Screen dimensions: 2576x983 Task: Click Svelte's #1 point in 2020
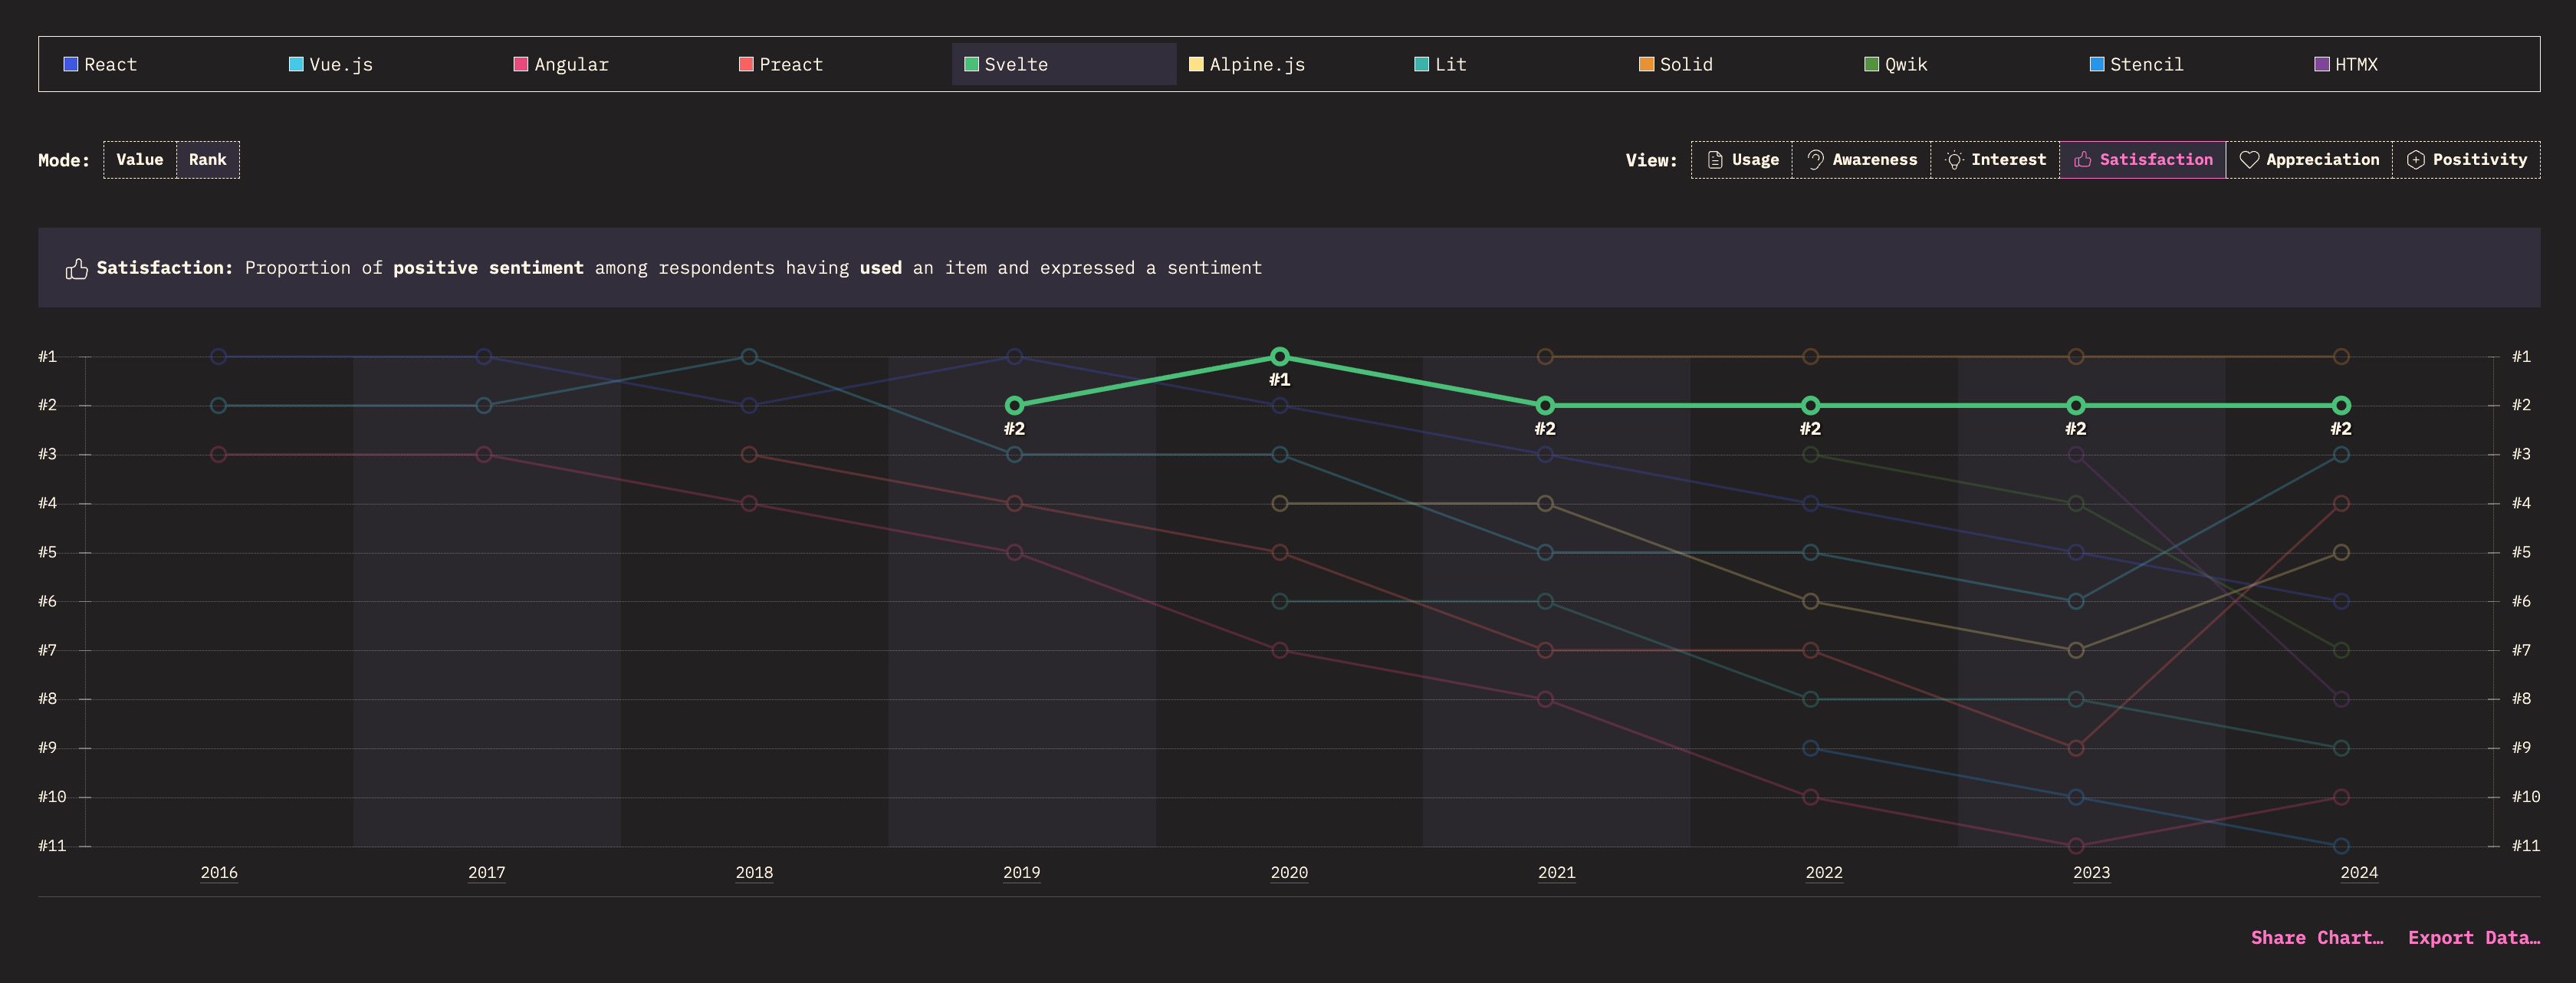[1279, 357]
